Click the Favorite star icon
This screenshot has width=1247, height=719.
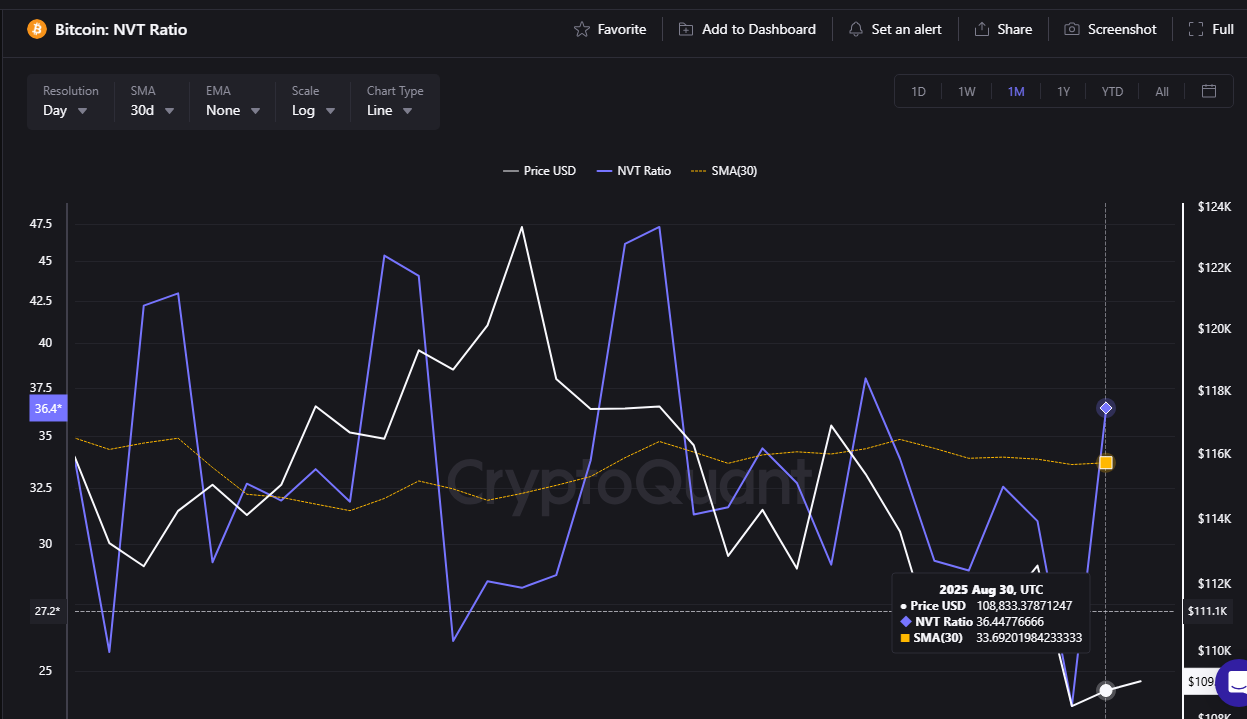coord(580,30)
